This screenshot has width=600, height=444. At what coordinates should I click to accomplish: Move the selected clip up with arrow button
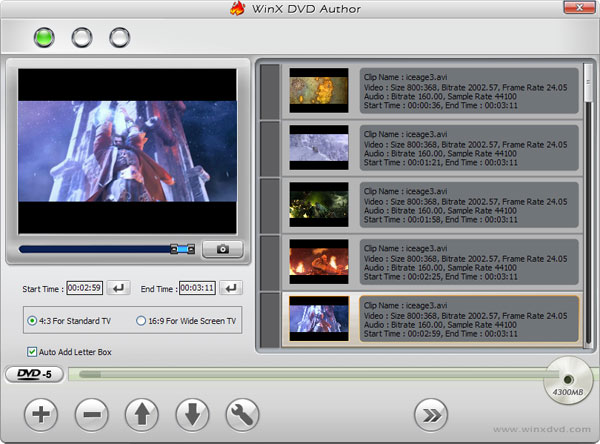tap(142, 413)
